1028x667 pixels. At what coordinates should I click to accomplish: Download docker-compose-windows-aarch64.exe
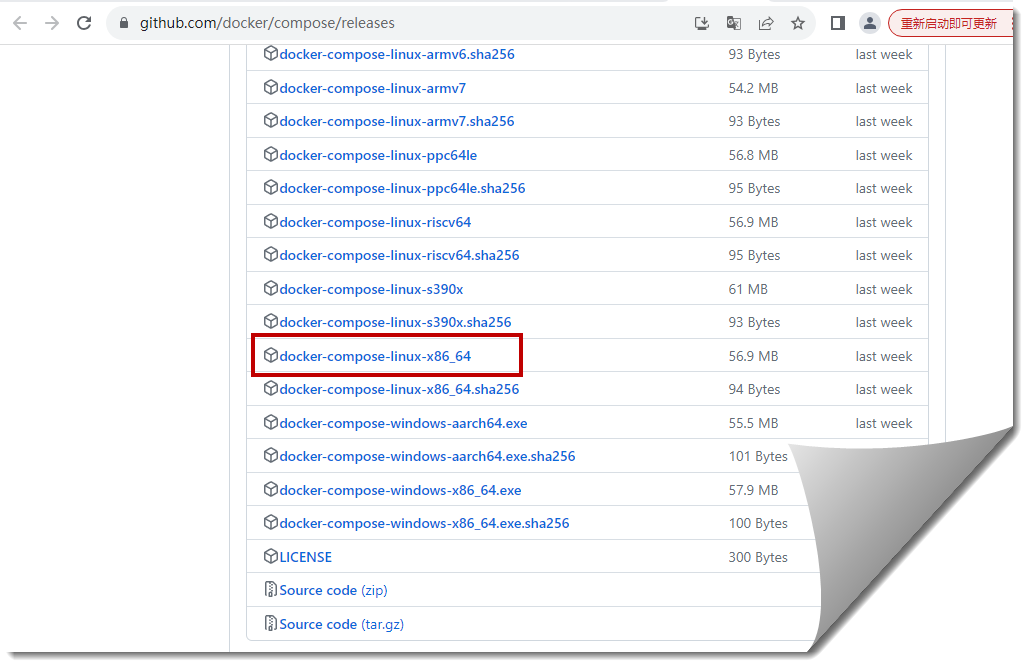coord(403,423)
